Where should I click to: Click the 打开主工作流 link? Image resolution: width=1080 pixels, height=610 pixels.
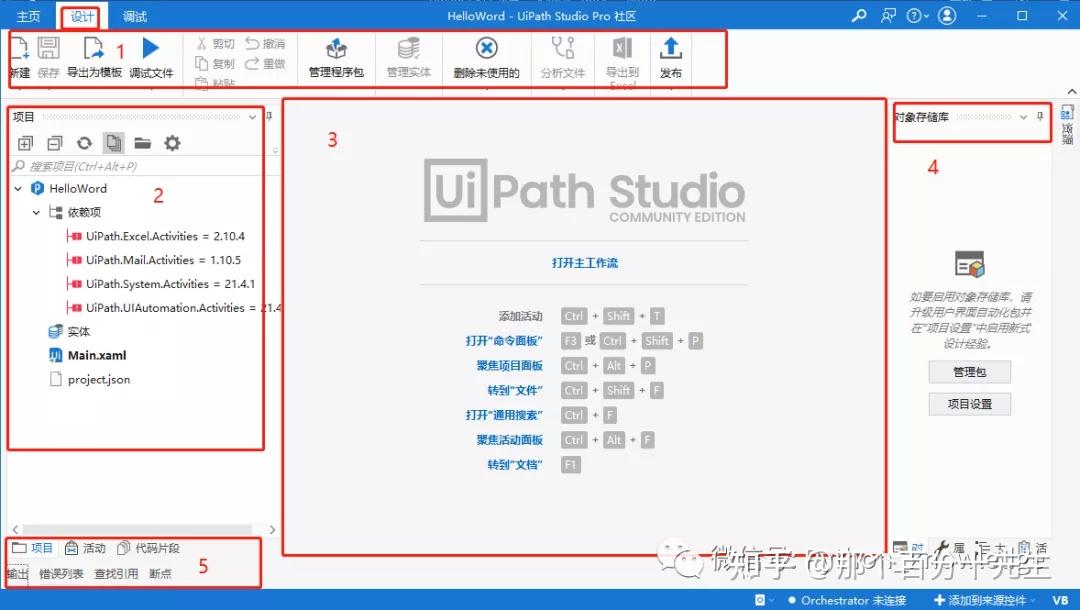tap(583, 262)
